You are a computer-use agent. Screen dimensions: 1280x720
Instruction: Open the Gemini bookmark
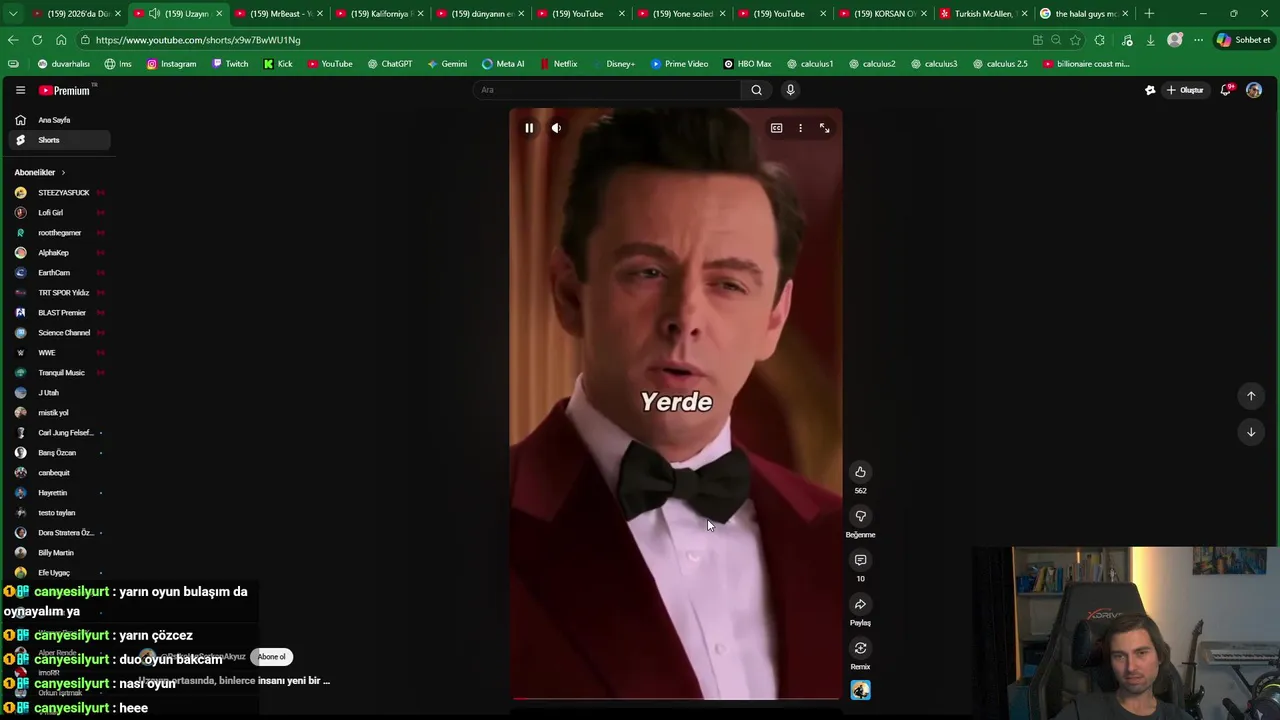pos(447,64)
